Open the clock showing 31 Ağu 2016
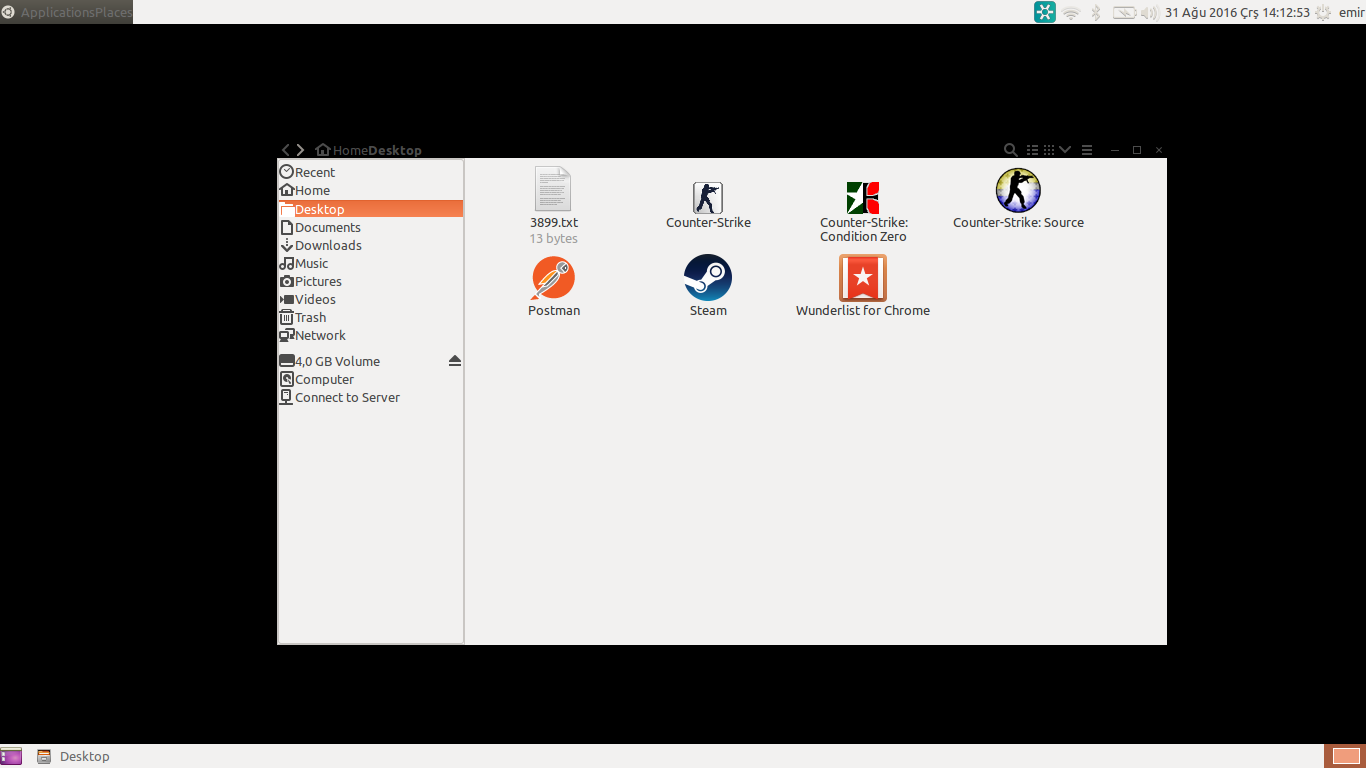The image size is (1366, 768). tap(1237, 13)
